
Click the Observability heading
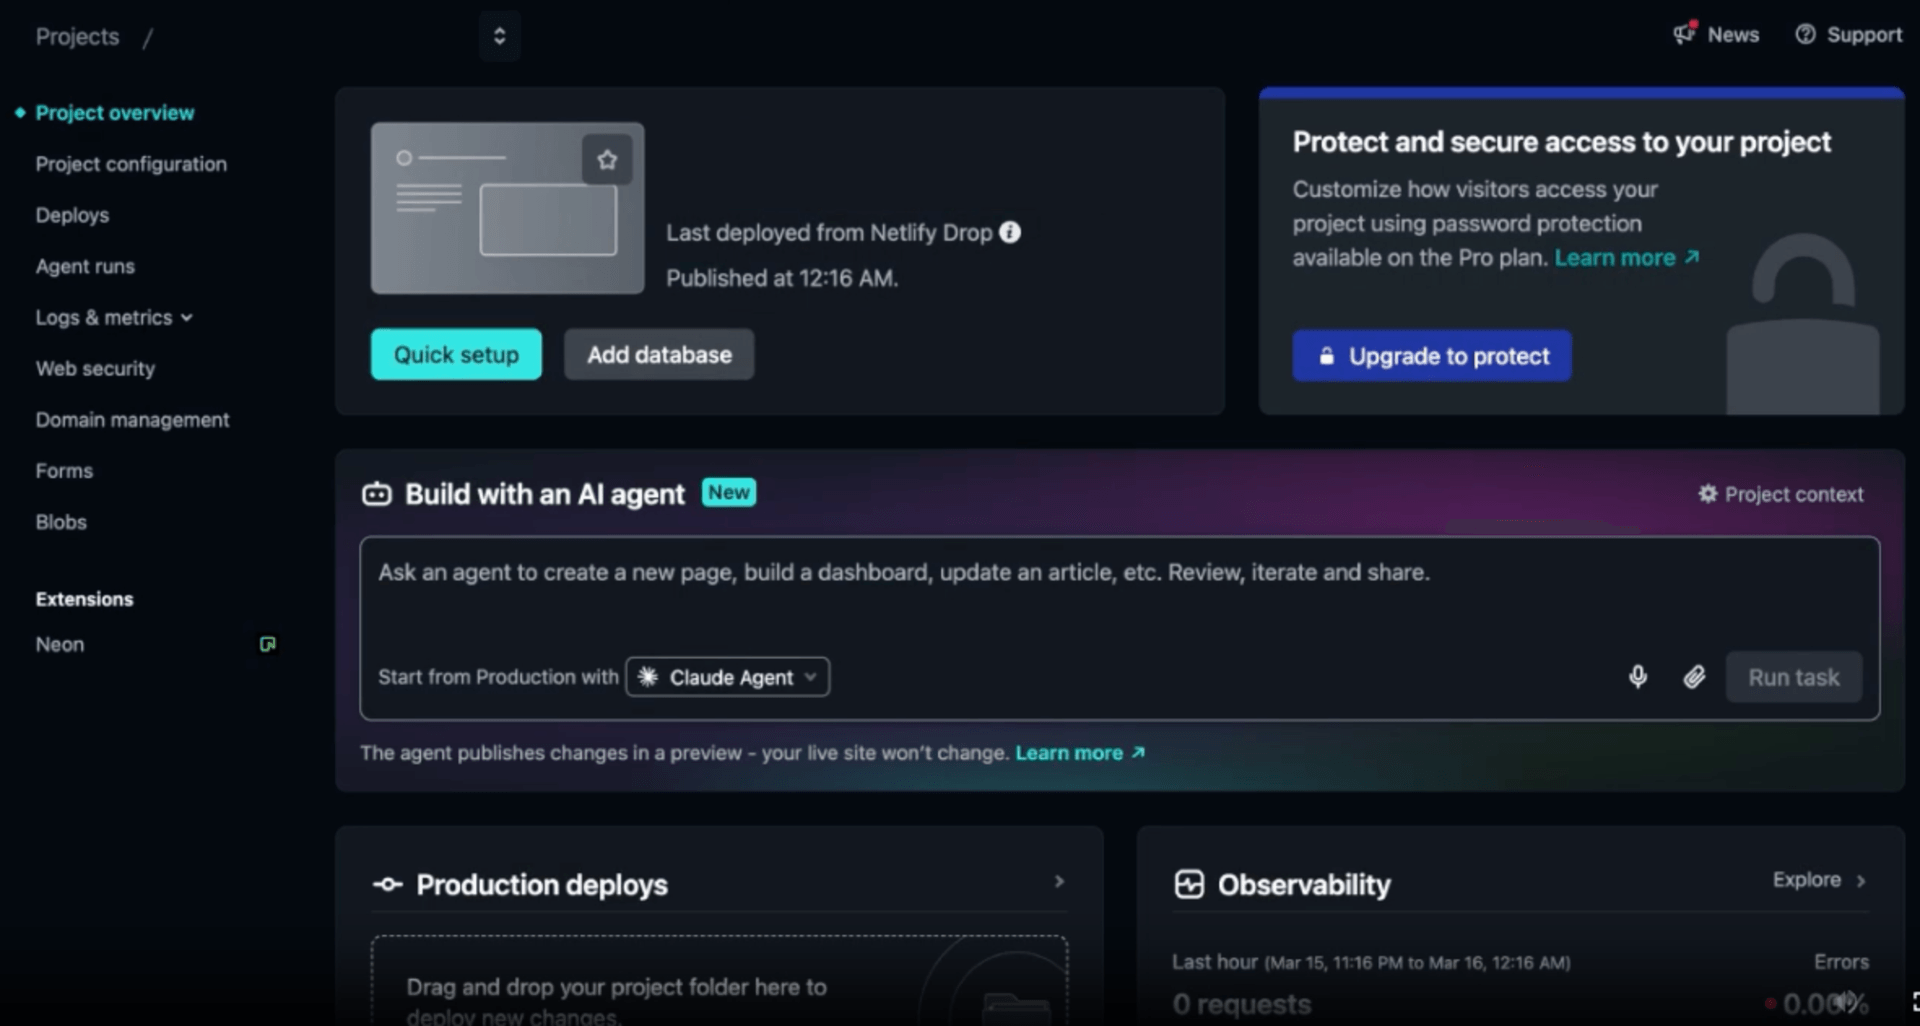1304,885
